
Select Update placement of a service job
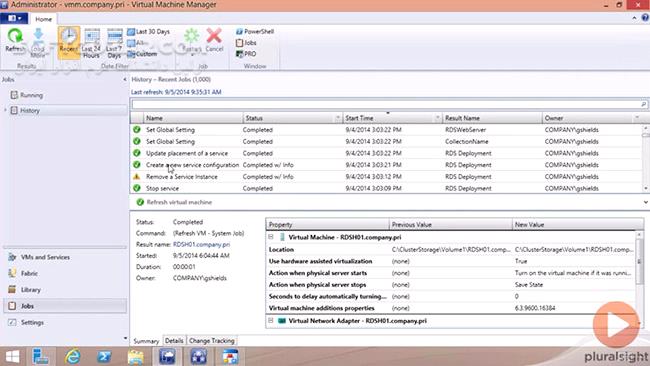point(386,153)
